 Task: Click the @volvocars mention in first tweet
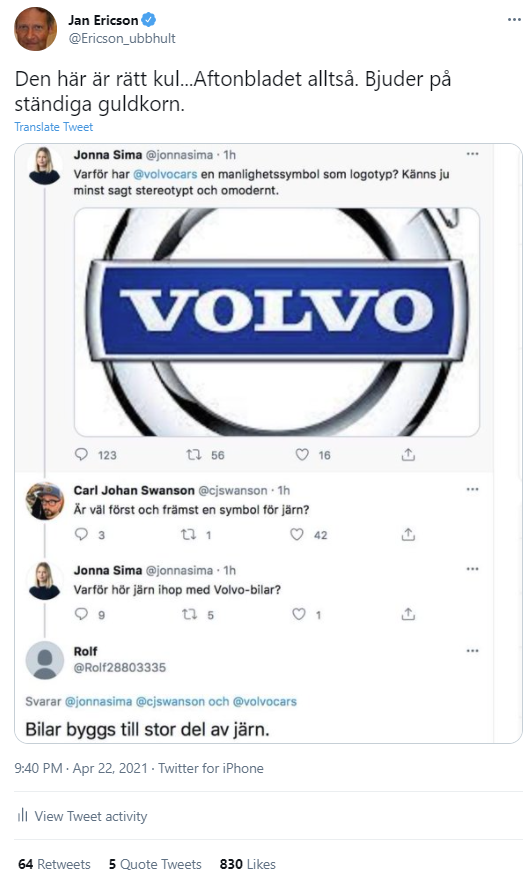pyautogui.click(x=165, y=174)
